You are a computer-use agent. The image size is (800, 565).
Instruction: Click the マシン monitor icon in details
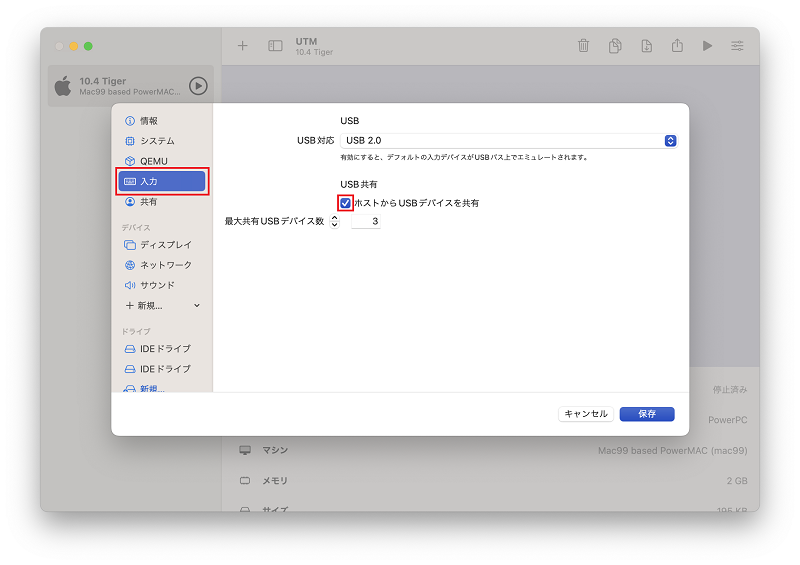click(245, 450)
